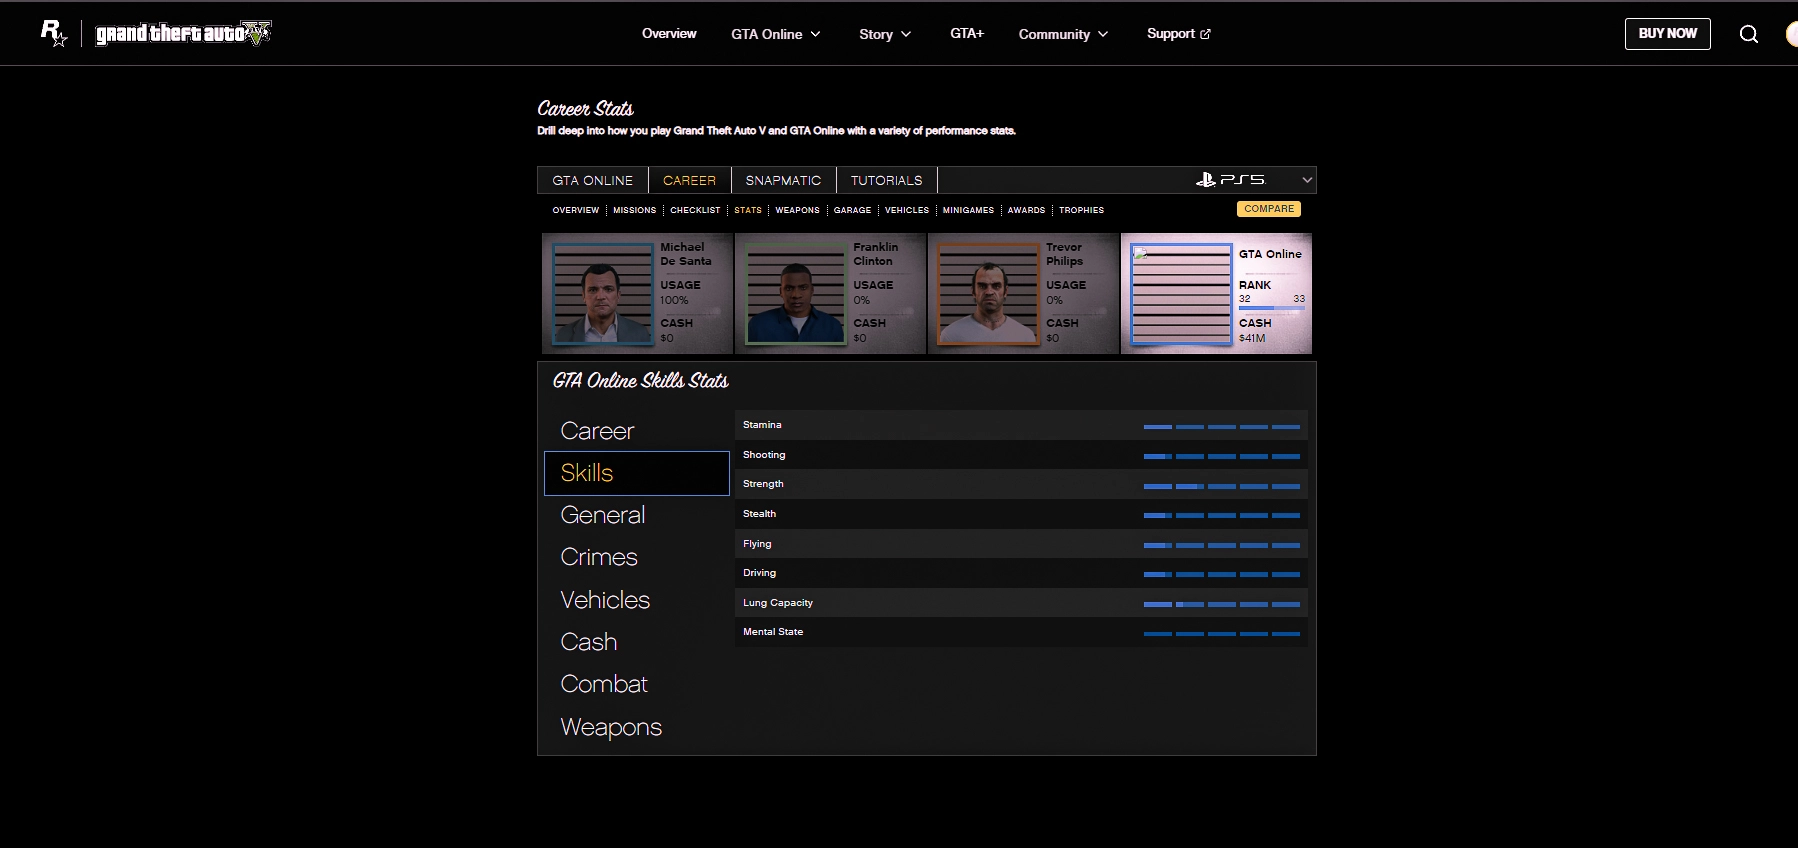Open Support external link
1798x848 pixels.
[1178, 34]
